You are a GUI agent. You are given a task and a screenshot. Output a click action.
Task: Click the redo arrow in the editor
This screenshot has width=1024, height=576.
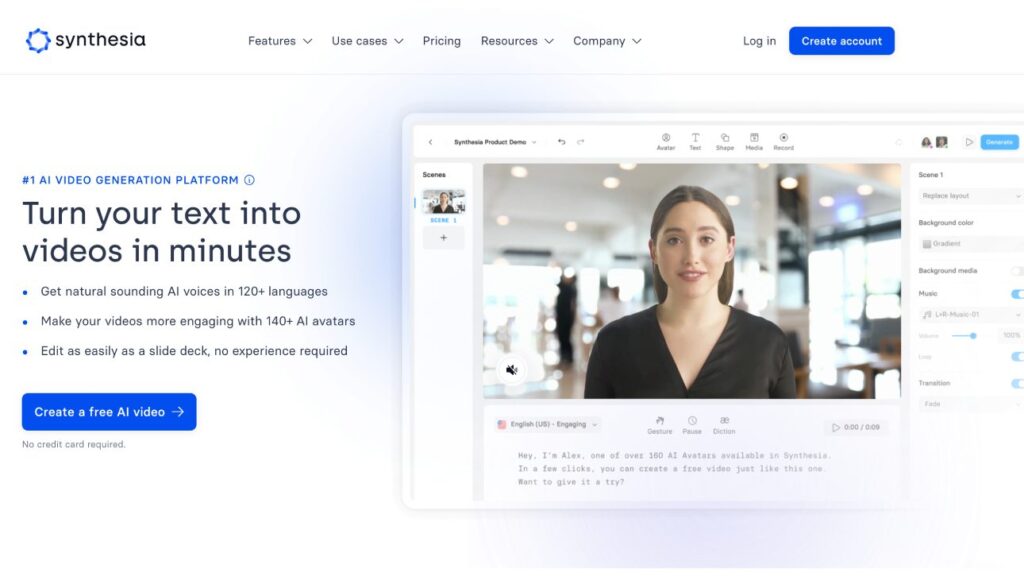tap(581, 142)
